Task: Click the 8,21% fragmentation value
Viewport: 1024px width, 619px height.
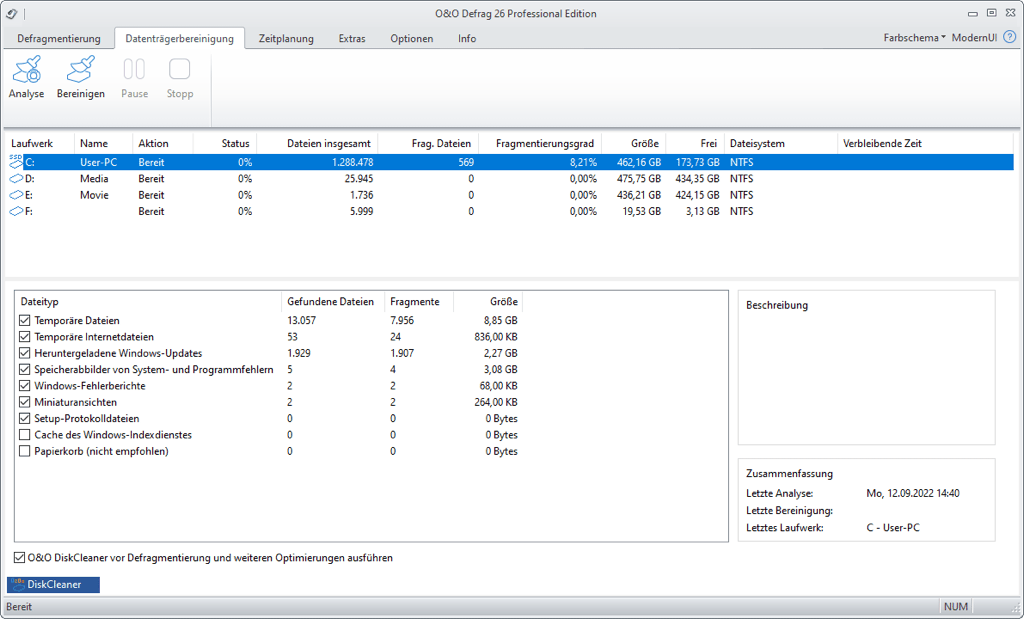Action: pos(583,162)
